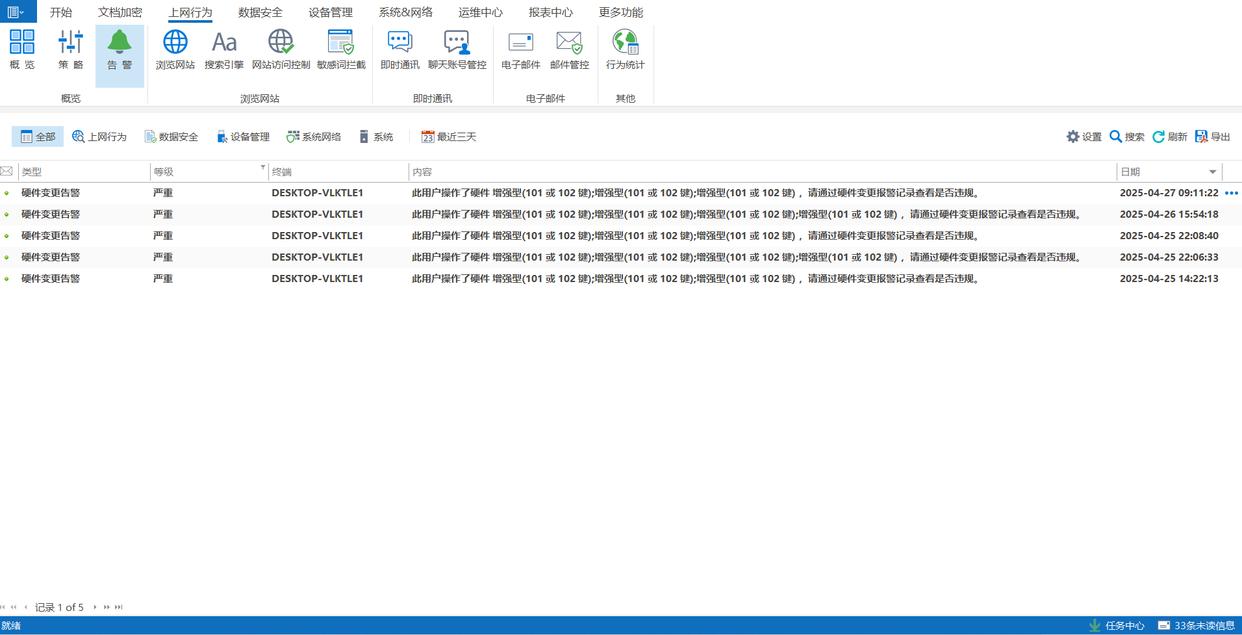Switch to the 运维中心 ribbon tab
1242x635 pixels.
click(x=480, y=13)
